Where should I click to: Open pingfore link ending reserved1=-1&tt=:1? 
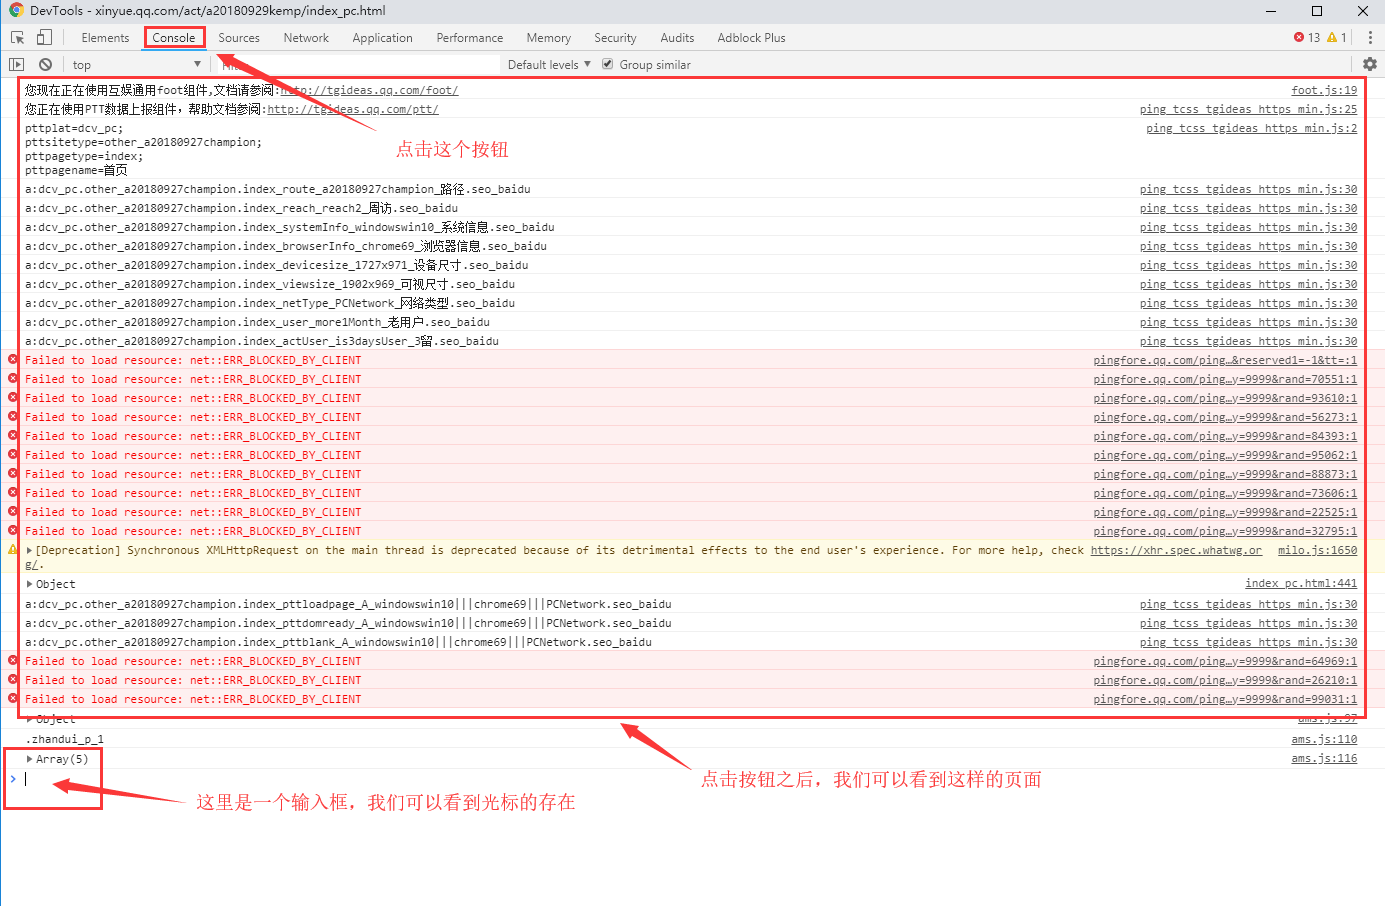point(1225,360)
